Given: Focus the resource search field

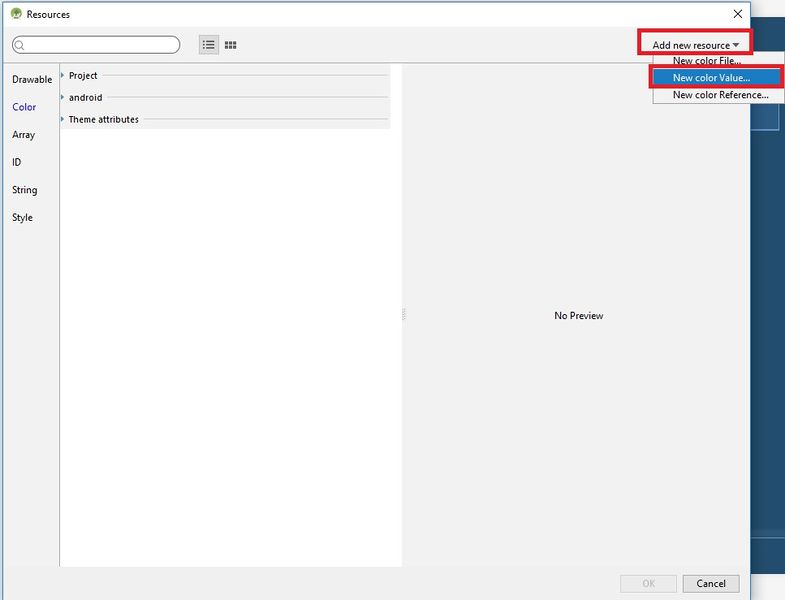Looking at the screenshot, I should point(96,45).
